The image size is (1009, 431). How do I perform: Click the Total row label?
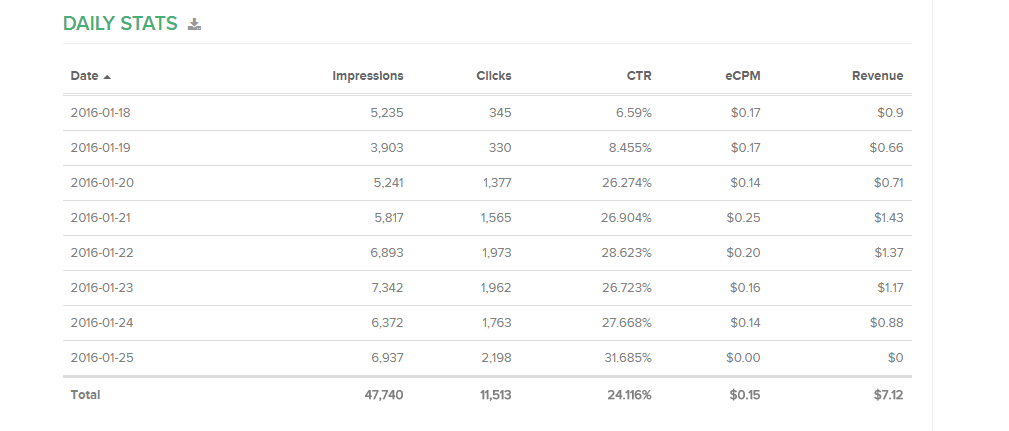tap(85, 395)
